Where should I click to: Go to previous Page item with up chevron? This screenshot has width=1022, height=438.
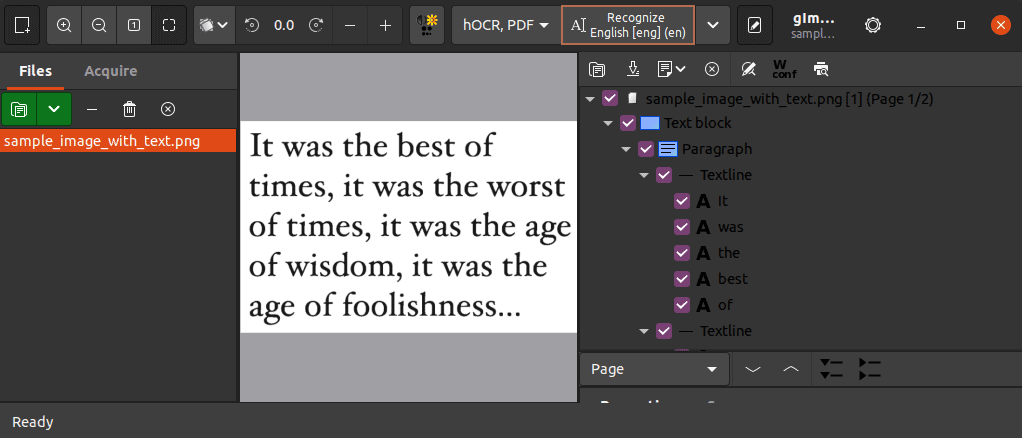791,370
